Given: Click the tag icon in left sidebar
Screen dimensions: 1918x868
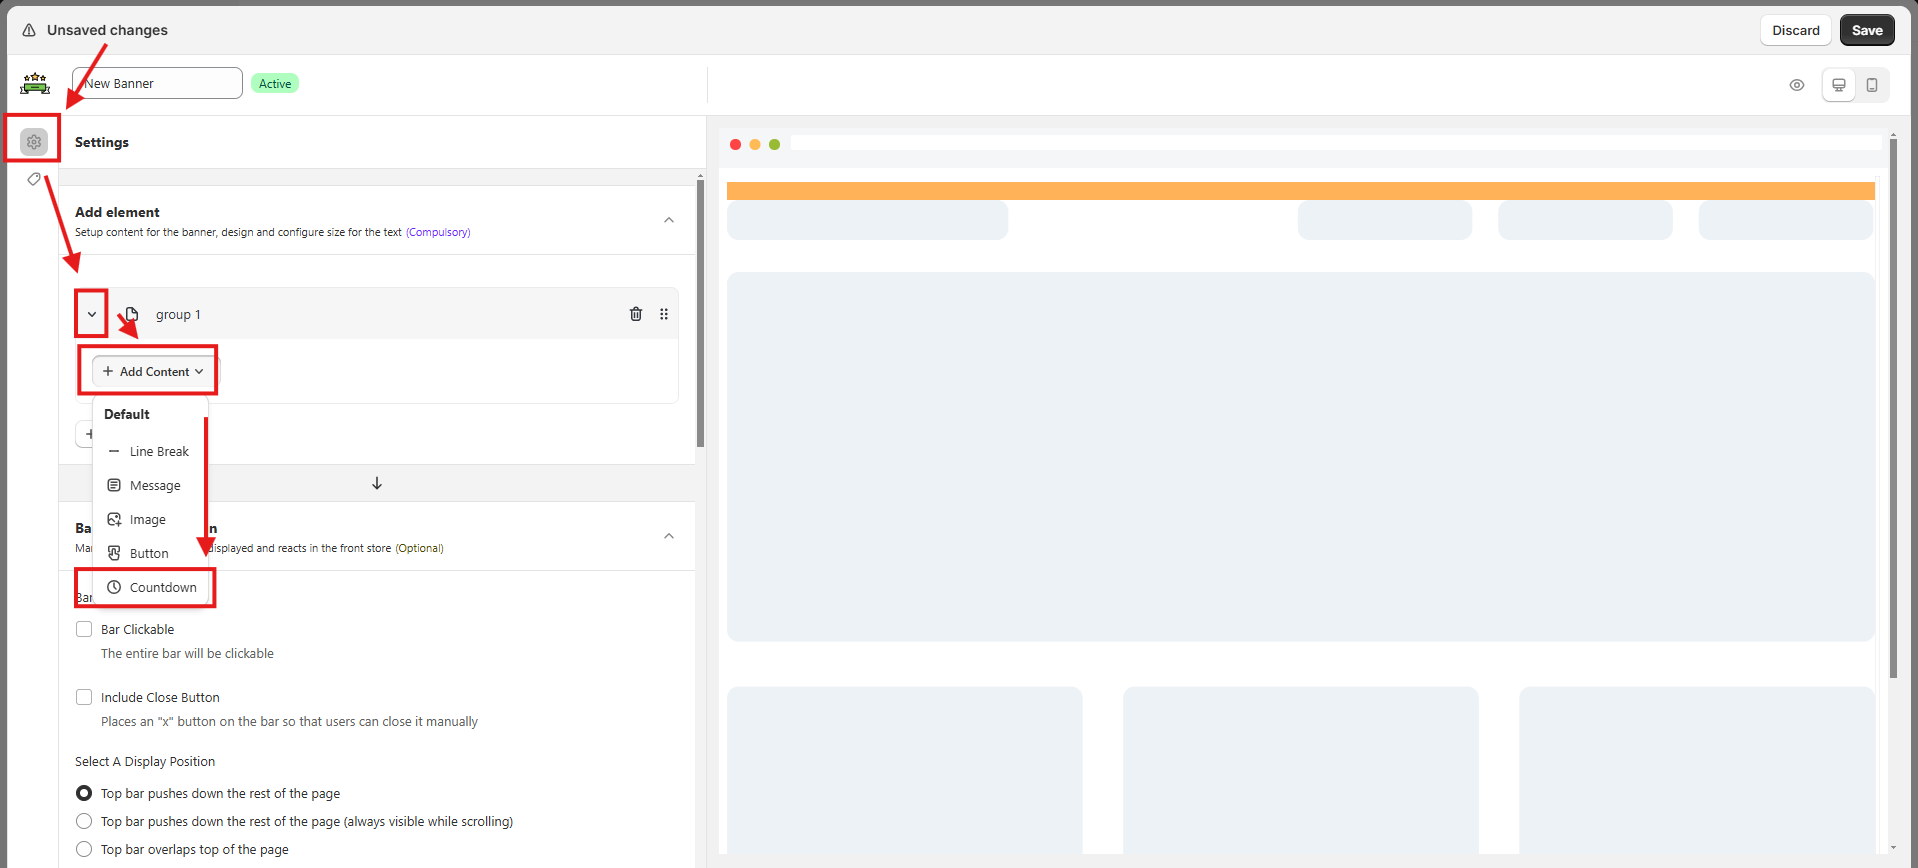Looking at the screenshot, I should coord(34,180).
